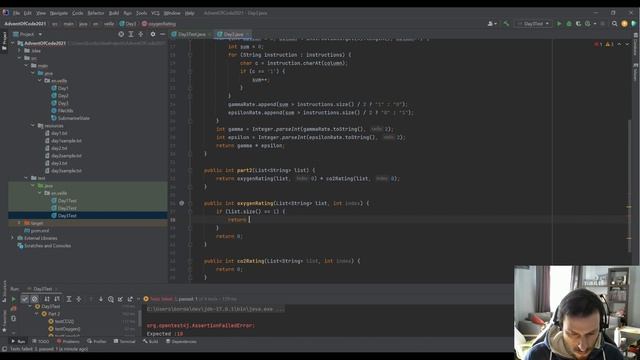Viewport: 640px width, 360px height.
Task: Toggle Show Ignored tests button
Action: click(35, 299)
